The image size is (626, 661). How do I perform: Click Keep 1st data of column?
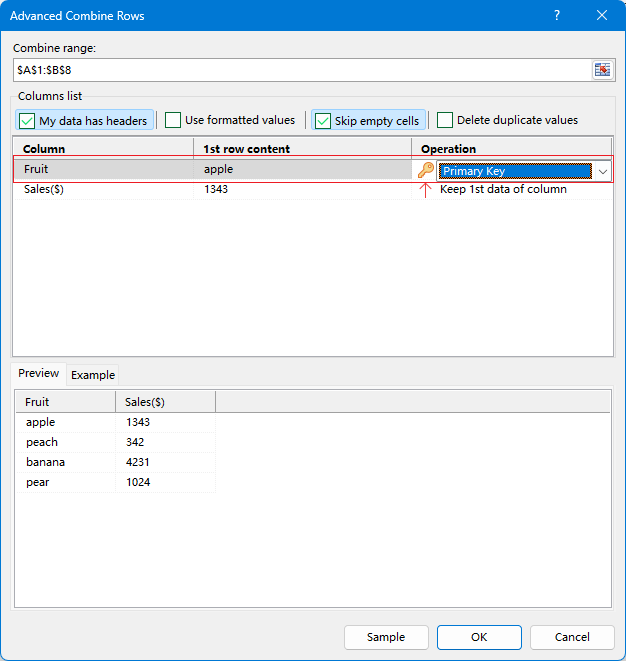point(503,189)
